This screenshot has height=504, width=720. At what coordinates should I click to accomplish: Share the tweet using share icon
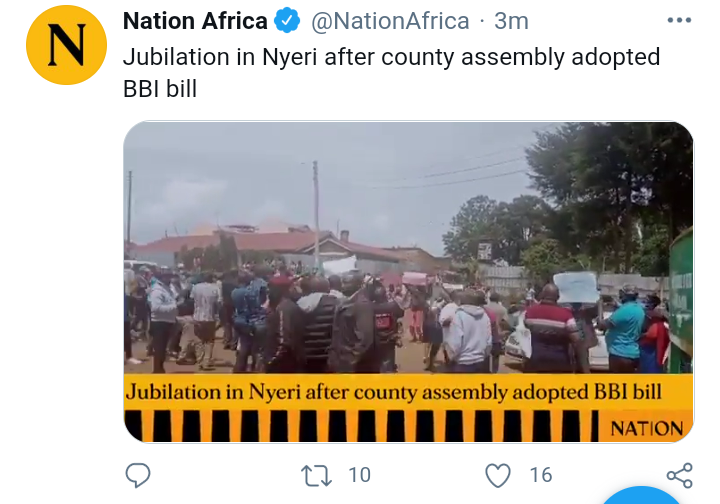[x=680, y=476]
